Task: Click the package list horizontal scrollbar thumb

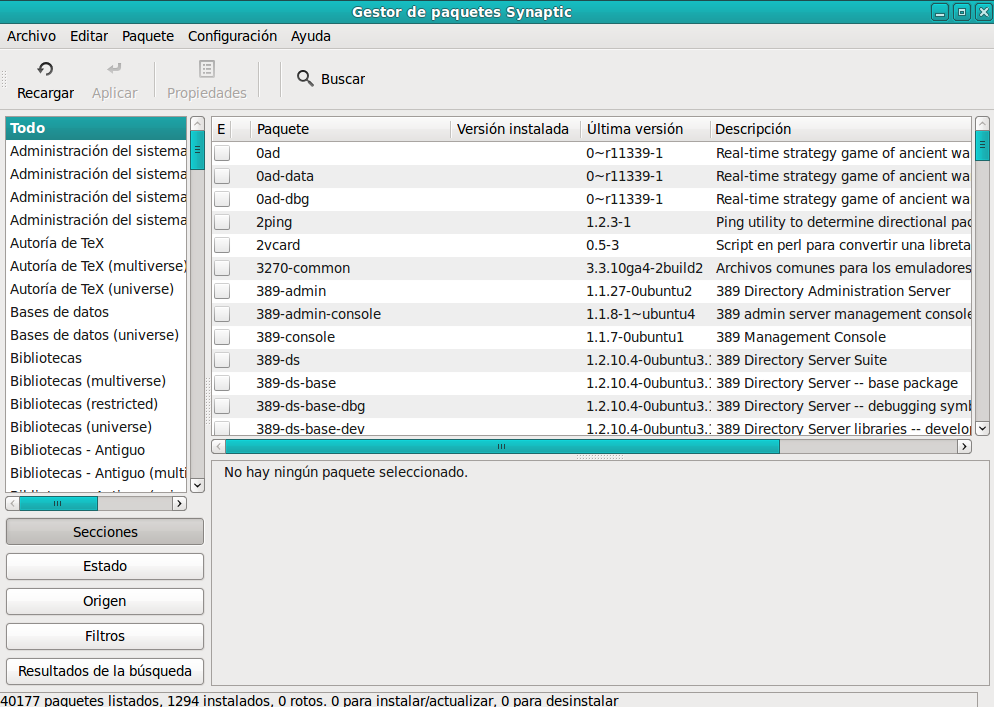Action: (502, 446)
